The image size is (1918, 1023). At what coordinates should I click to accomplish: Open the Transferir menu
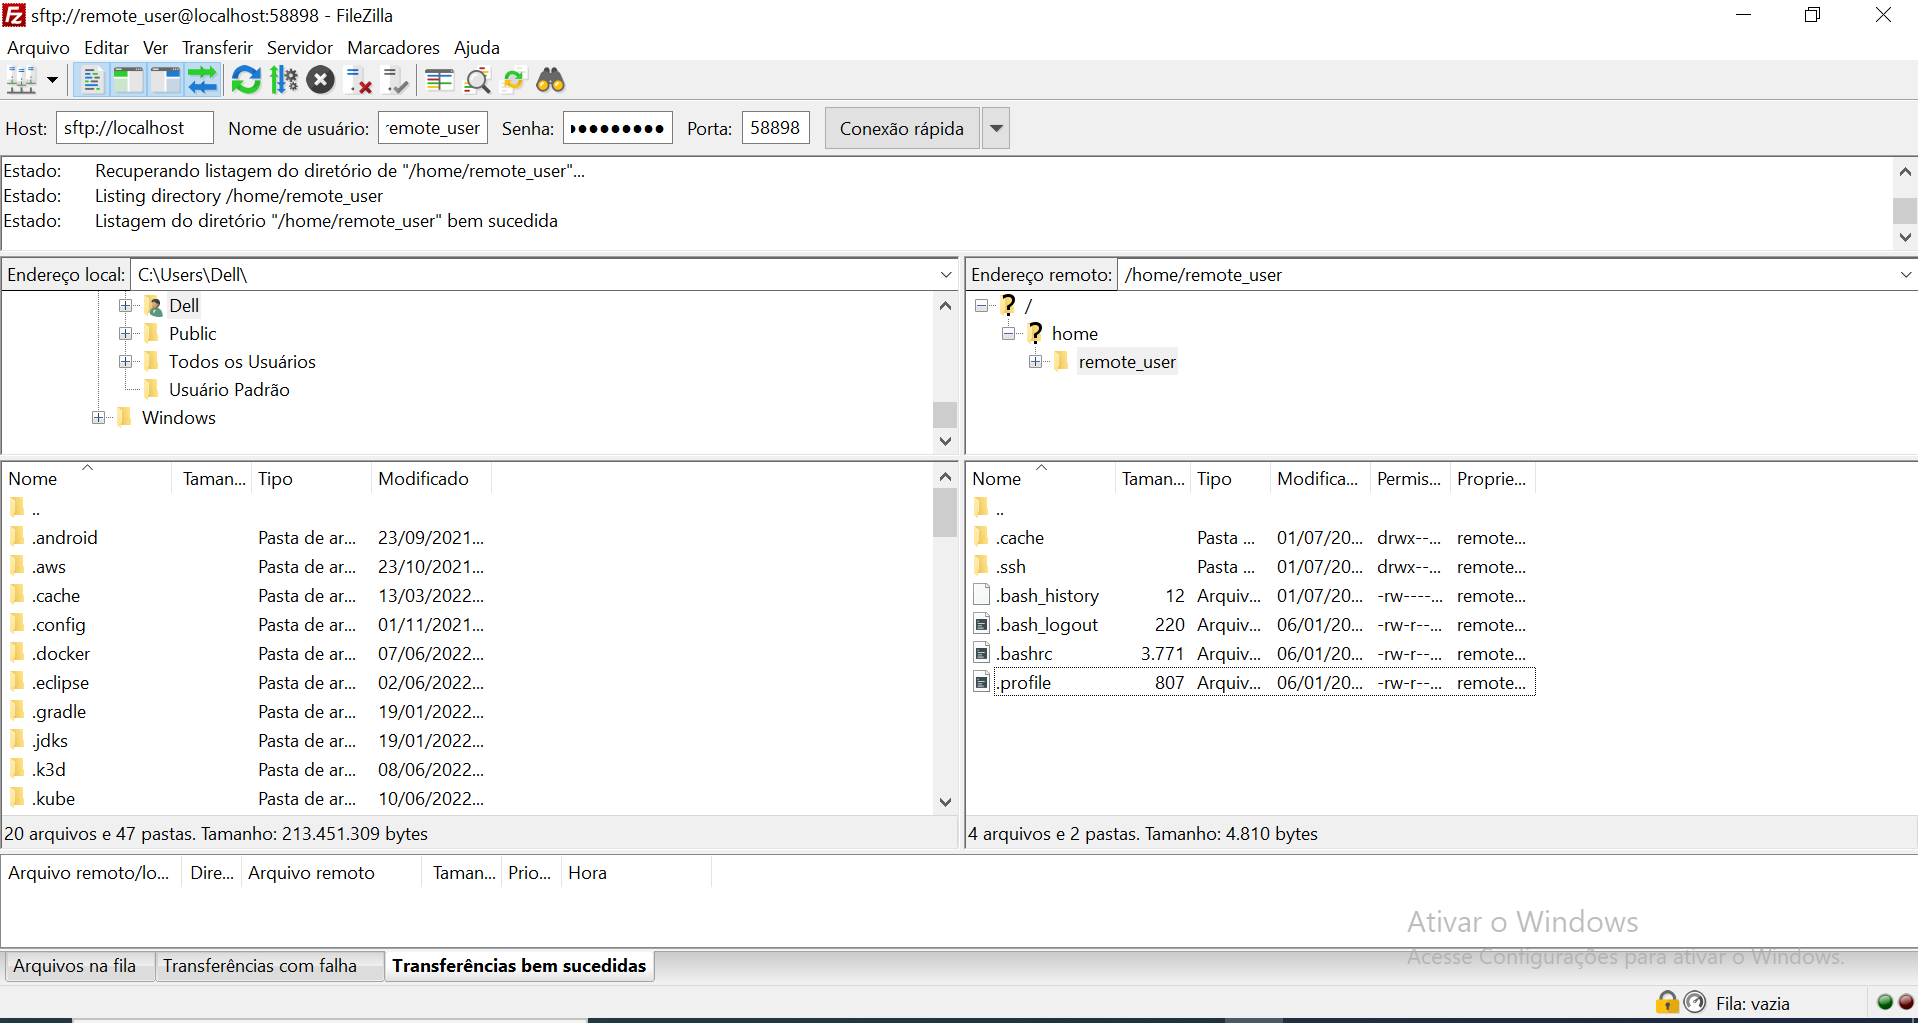[217, 48]
